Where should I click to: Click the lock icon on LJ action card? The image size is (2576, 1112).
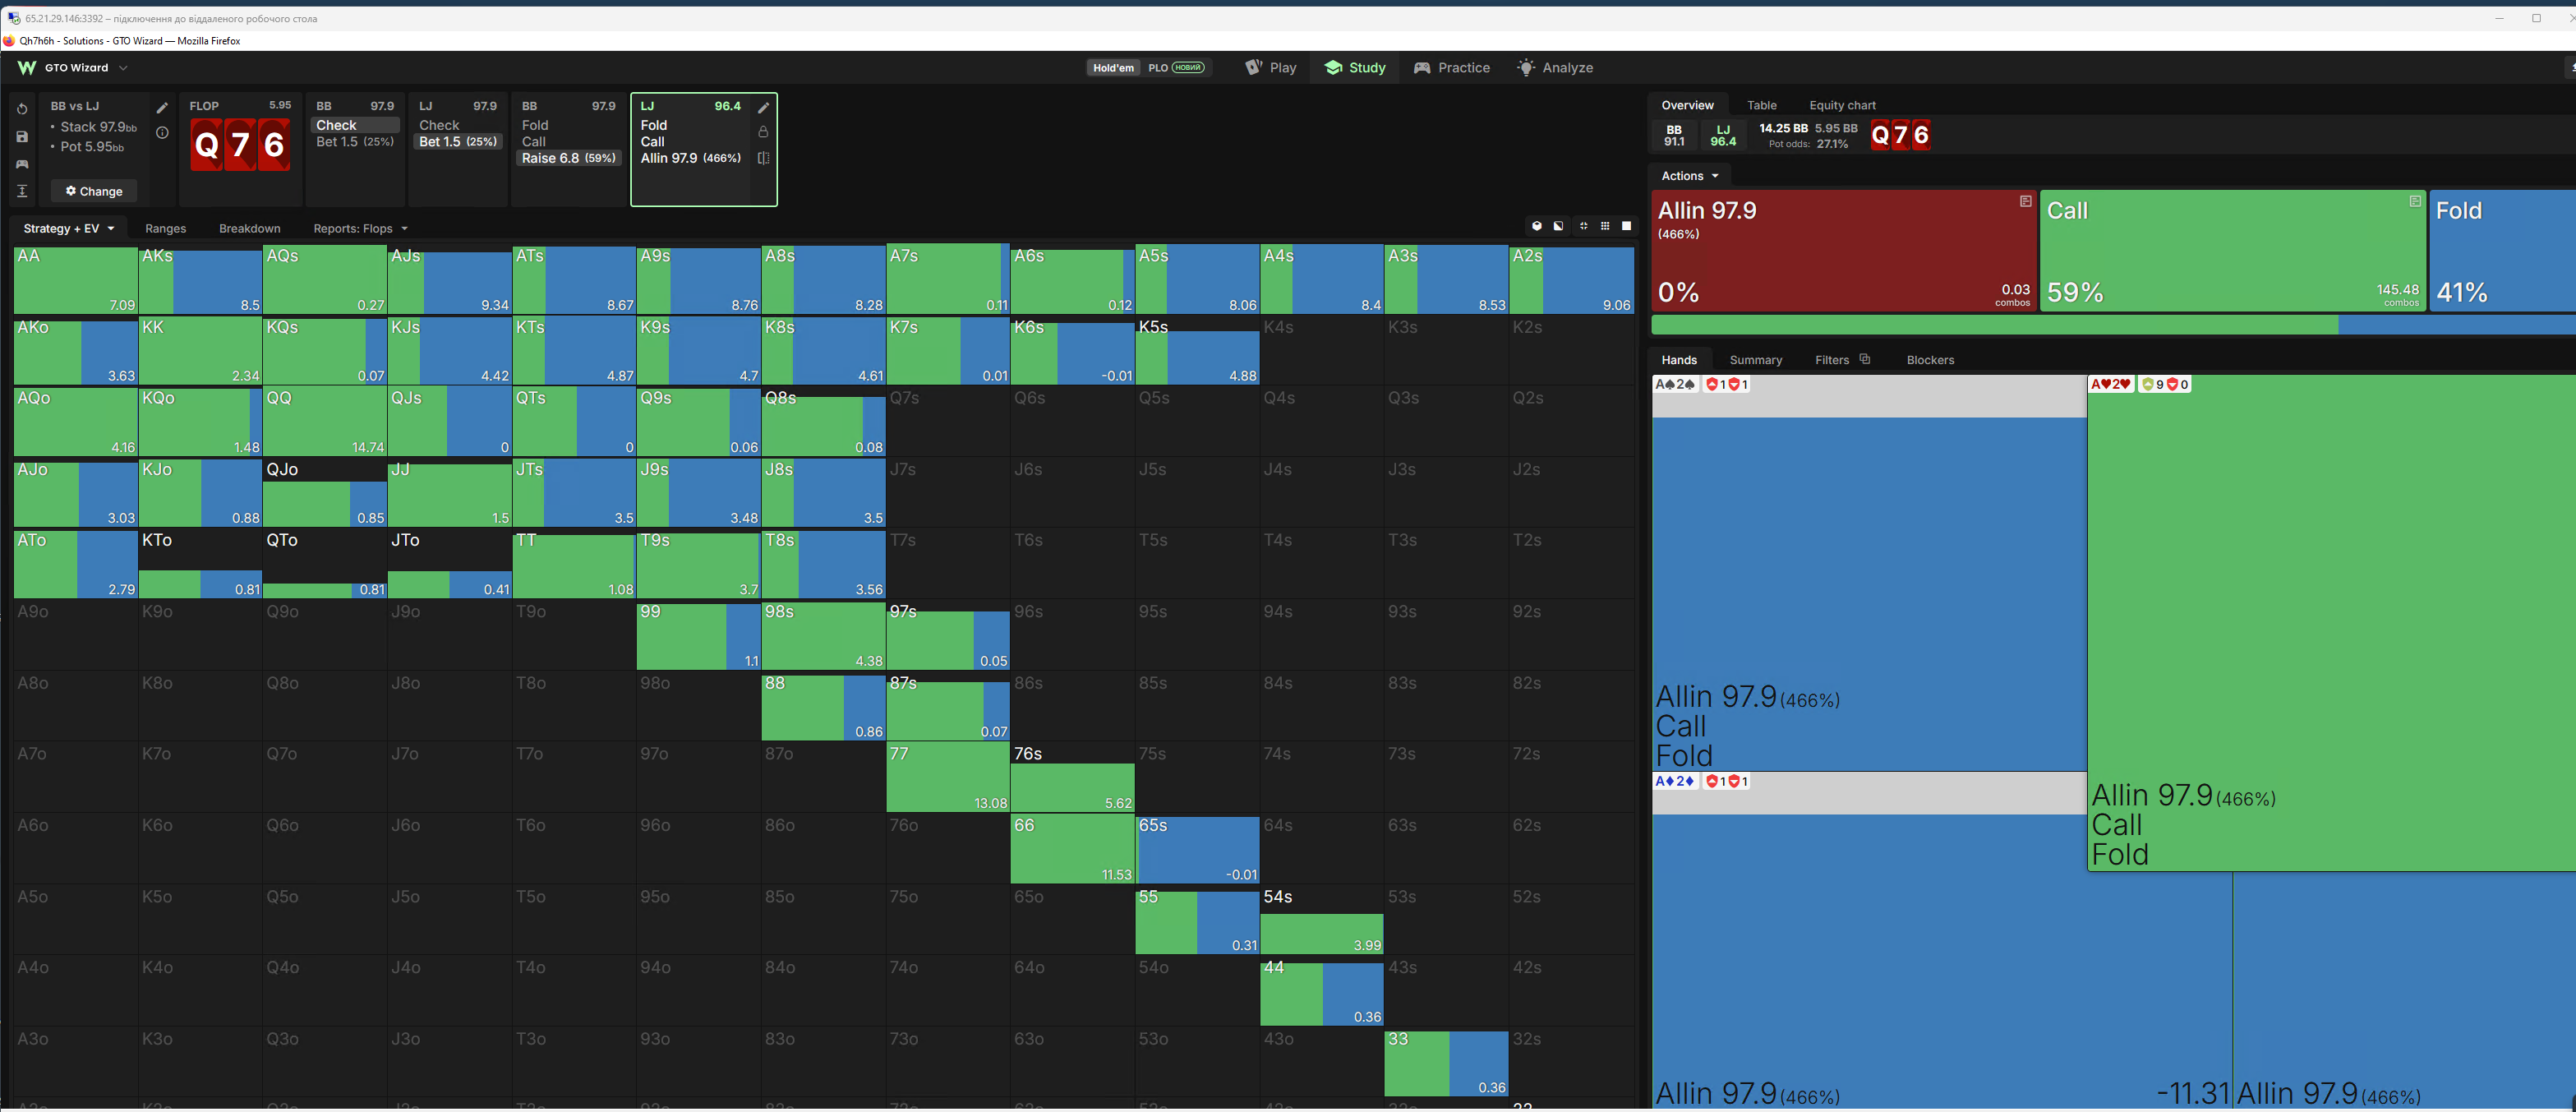click(x=763, y=132)
